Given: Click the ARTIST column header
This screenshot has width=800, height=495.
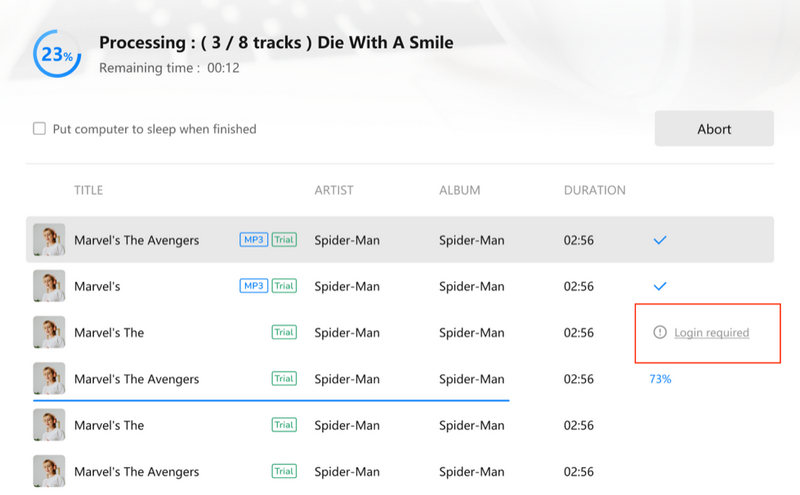Looking at the screenshot, I should 334,190.
